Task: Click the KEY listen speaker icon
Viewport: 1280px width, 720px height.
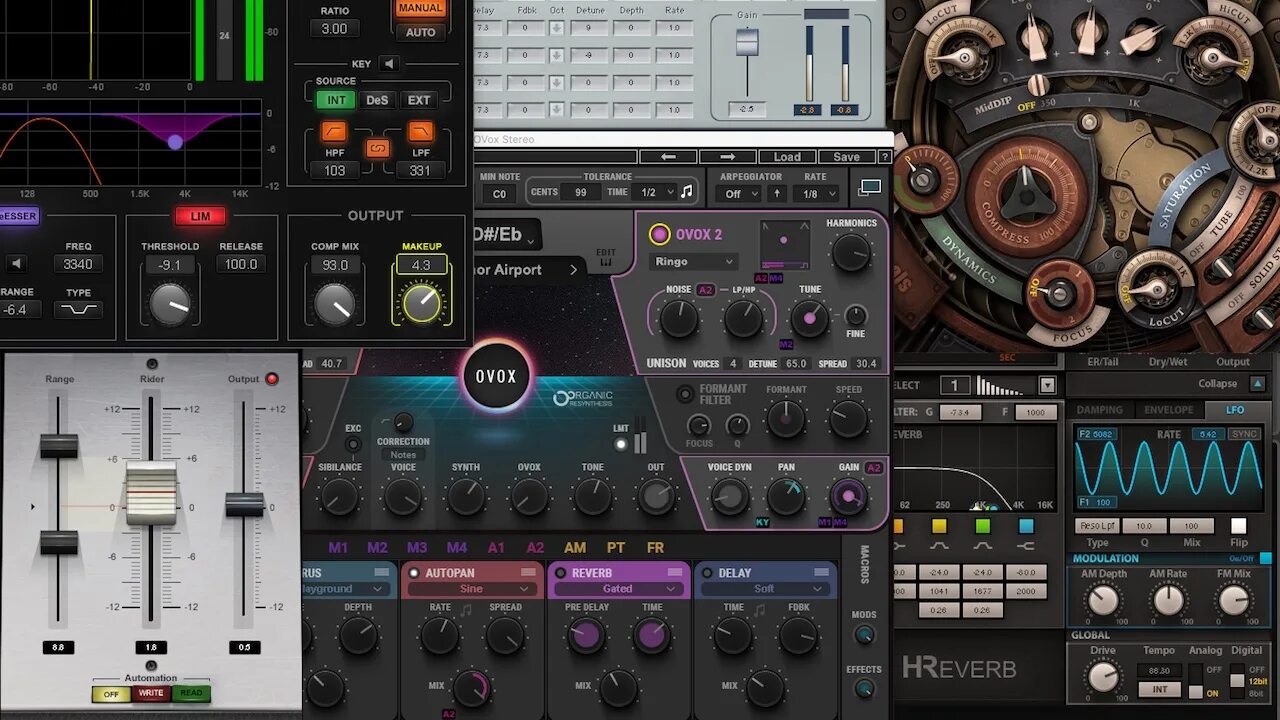Action: [388, 64]
